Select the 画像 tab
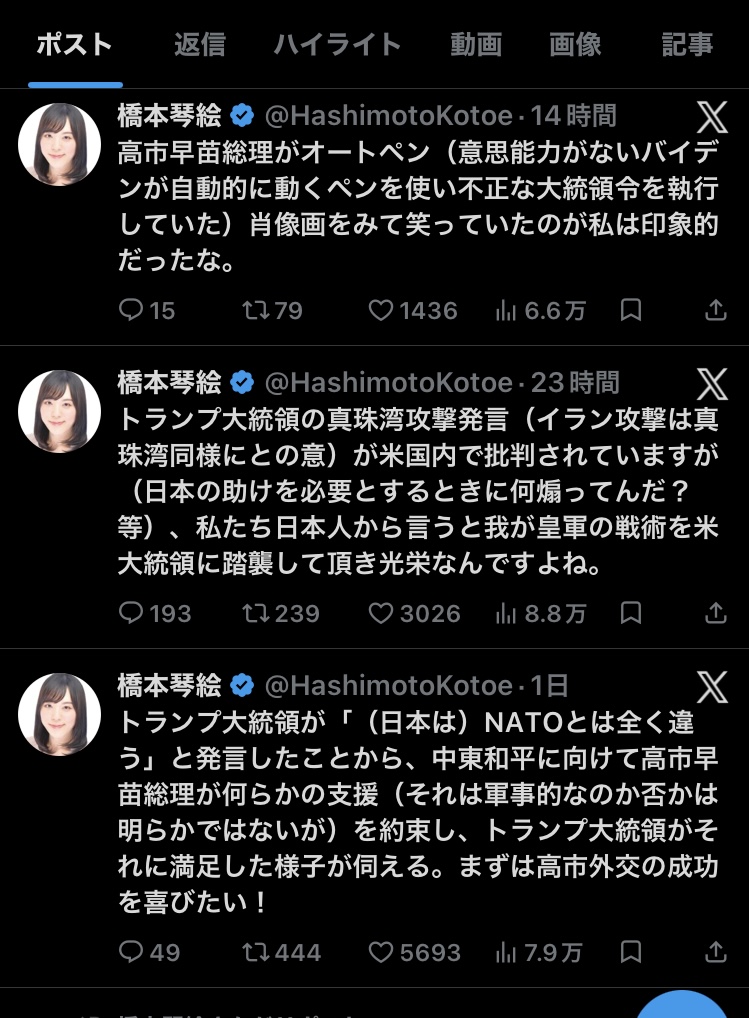The image size is (749, 1018). (x=575, y=45)
